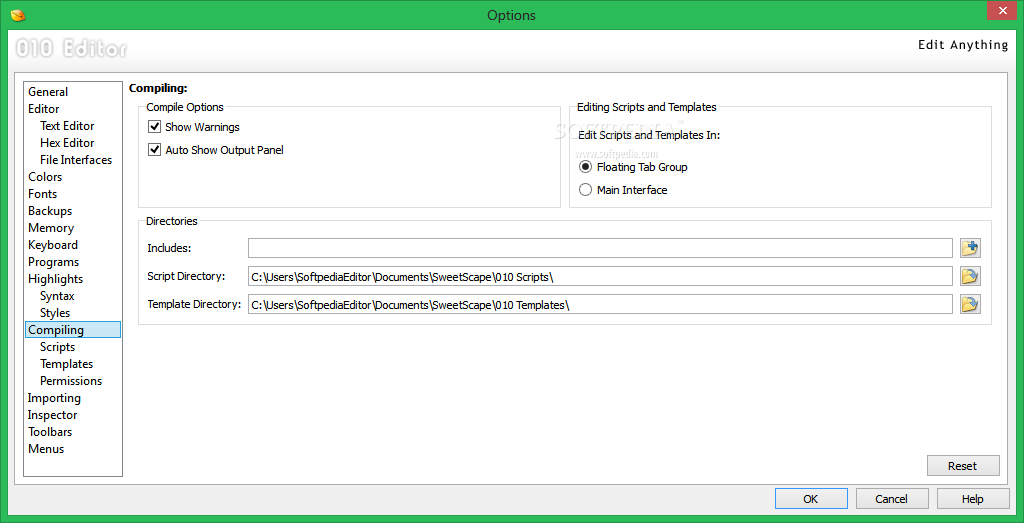This screenshot has height=523, width=1024.
Task: Go to the Colors options page
Action: (x=45, y=177)
